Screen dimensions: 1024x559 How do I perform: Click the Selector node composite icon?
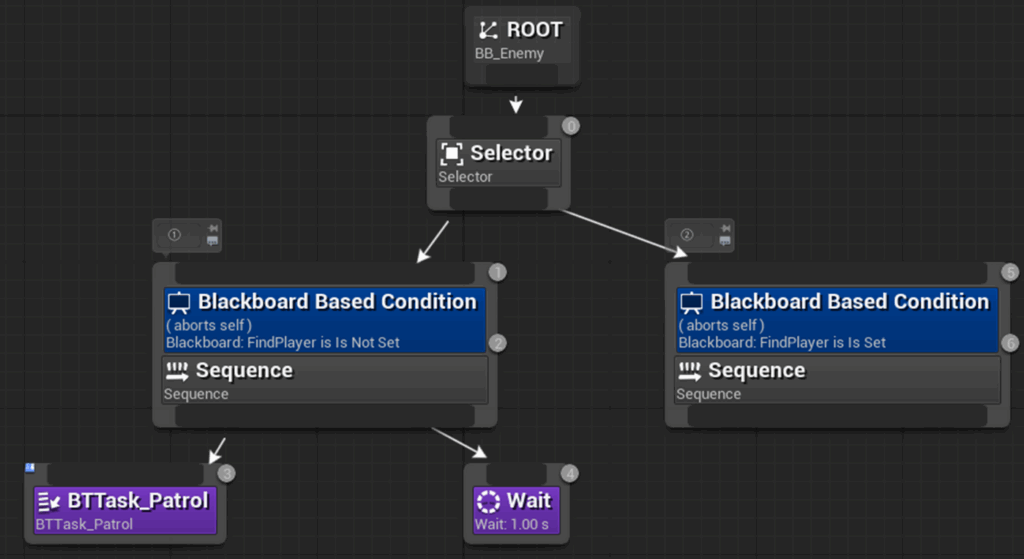click(x=452, y=153)
